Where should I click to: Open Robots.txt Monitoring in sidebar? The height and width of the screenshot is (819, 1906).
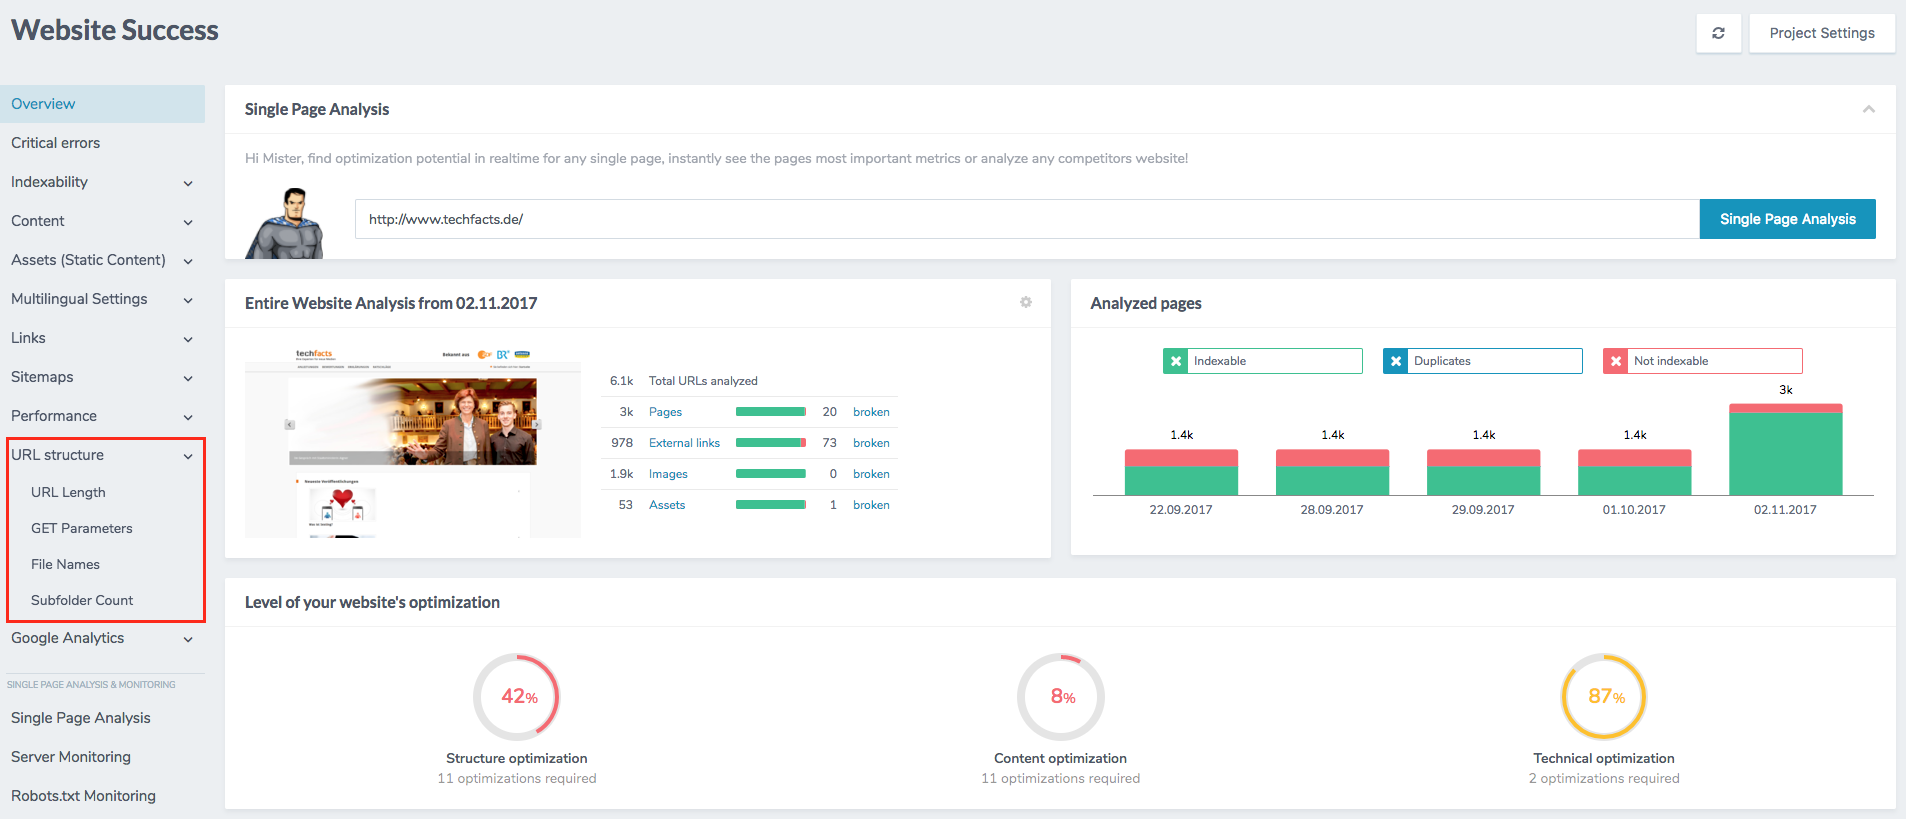[83, 796]
